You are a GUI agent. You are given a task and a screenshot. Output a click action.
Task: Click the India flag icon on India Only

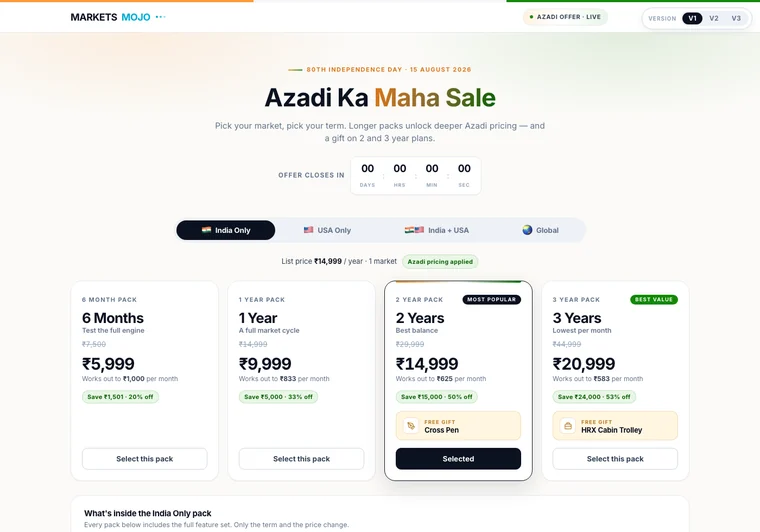(206, 230)
